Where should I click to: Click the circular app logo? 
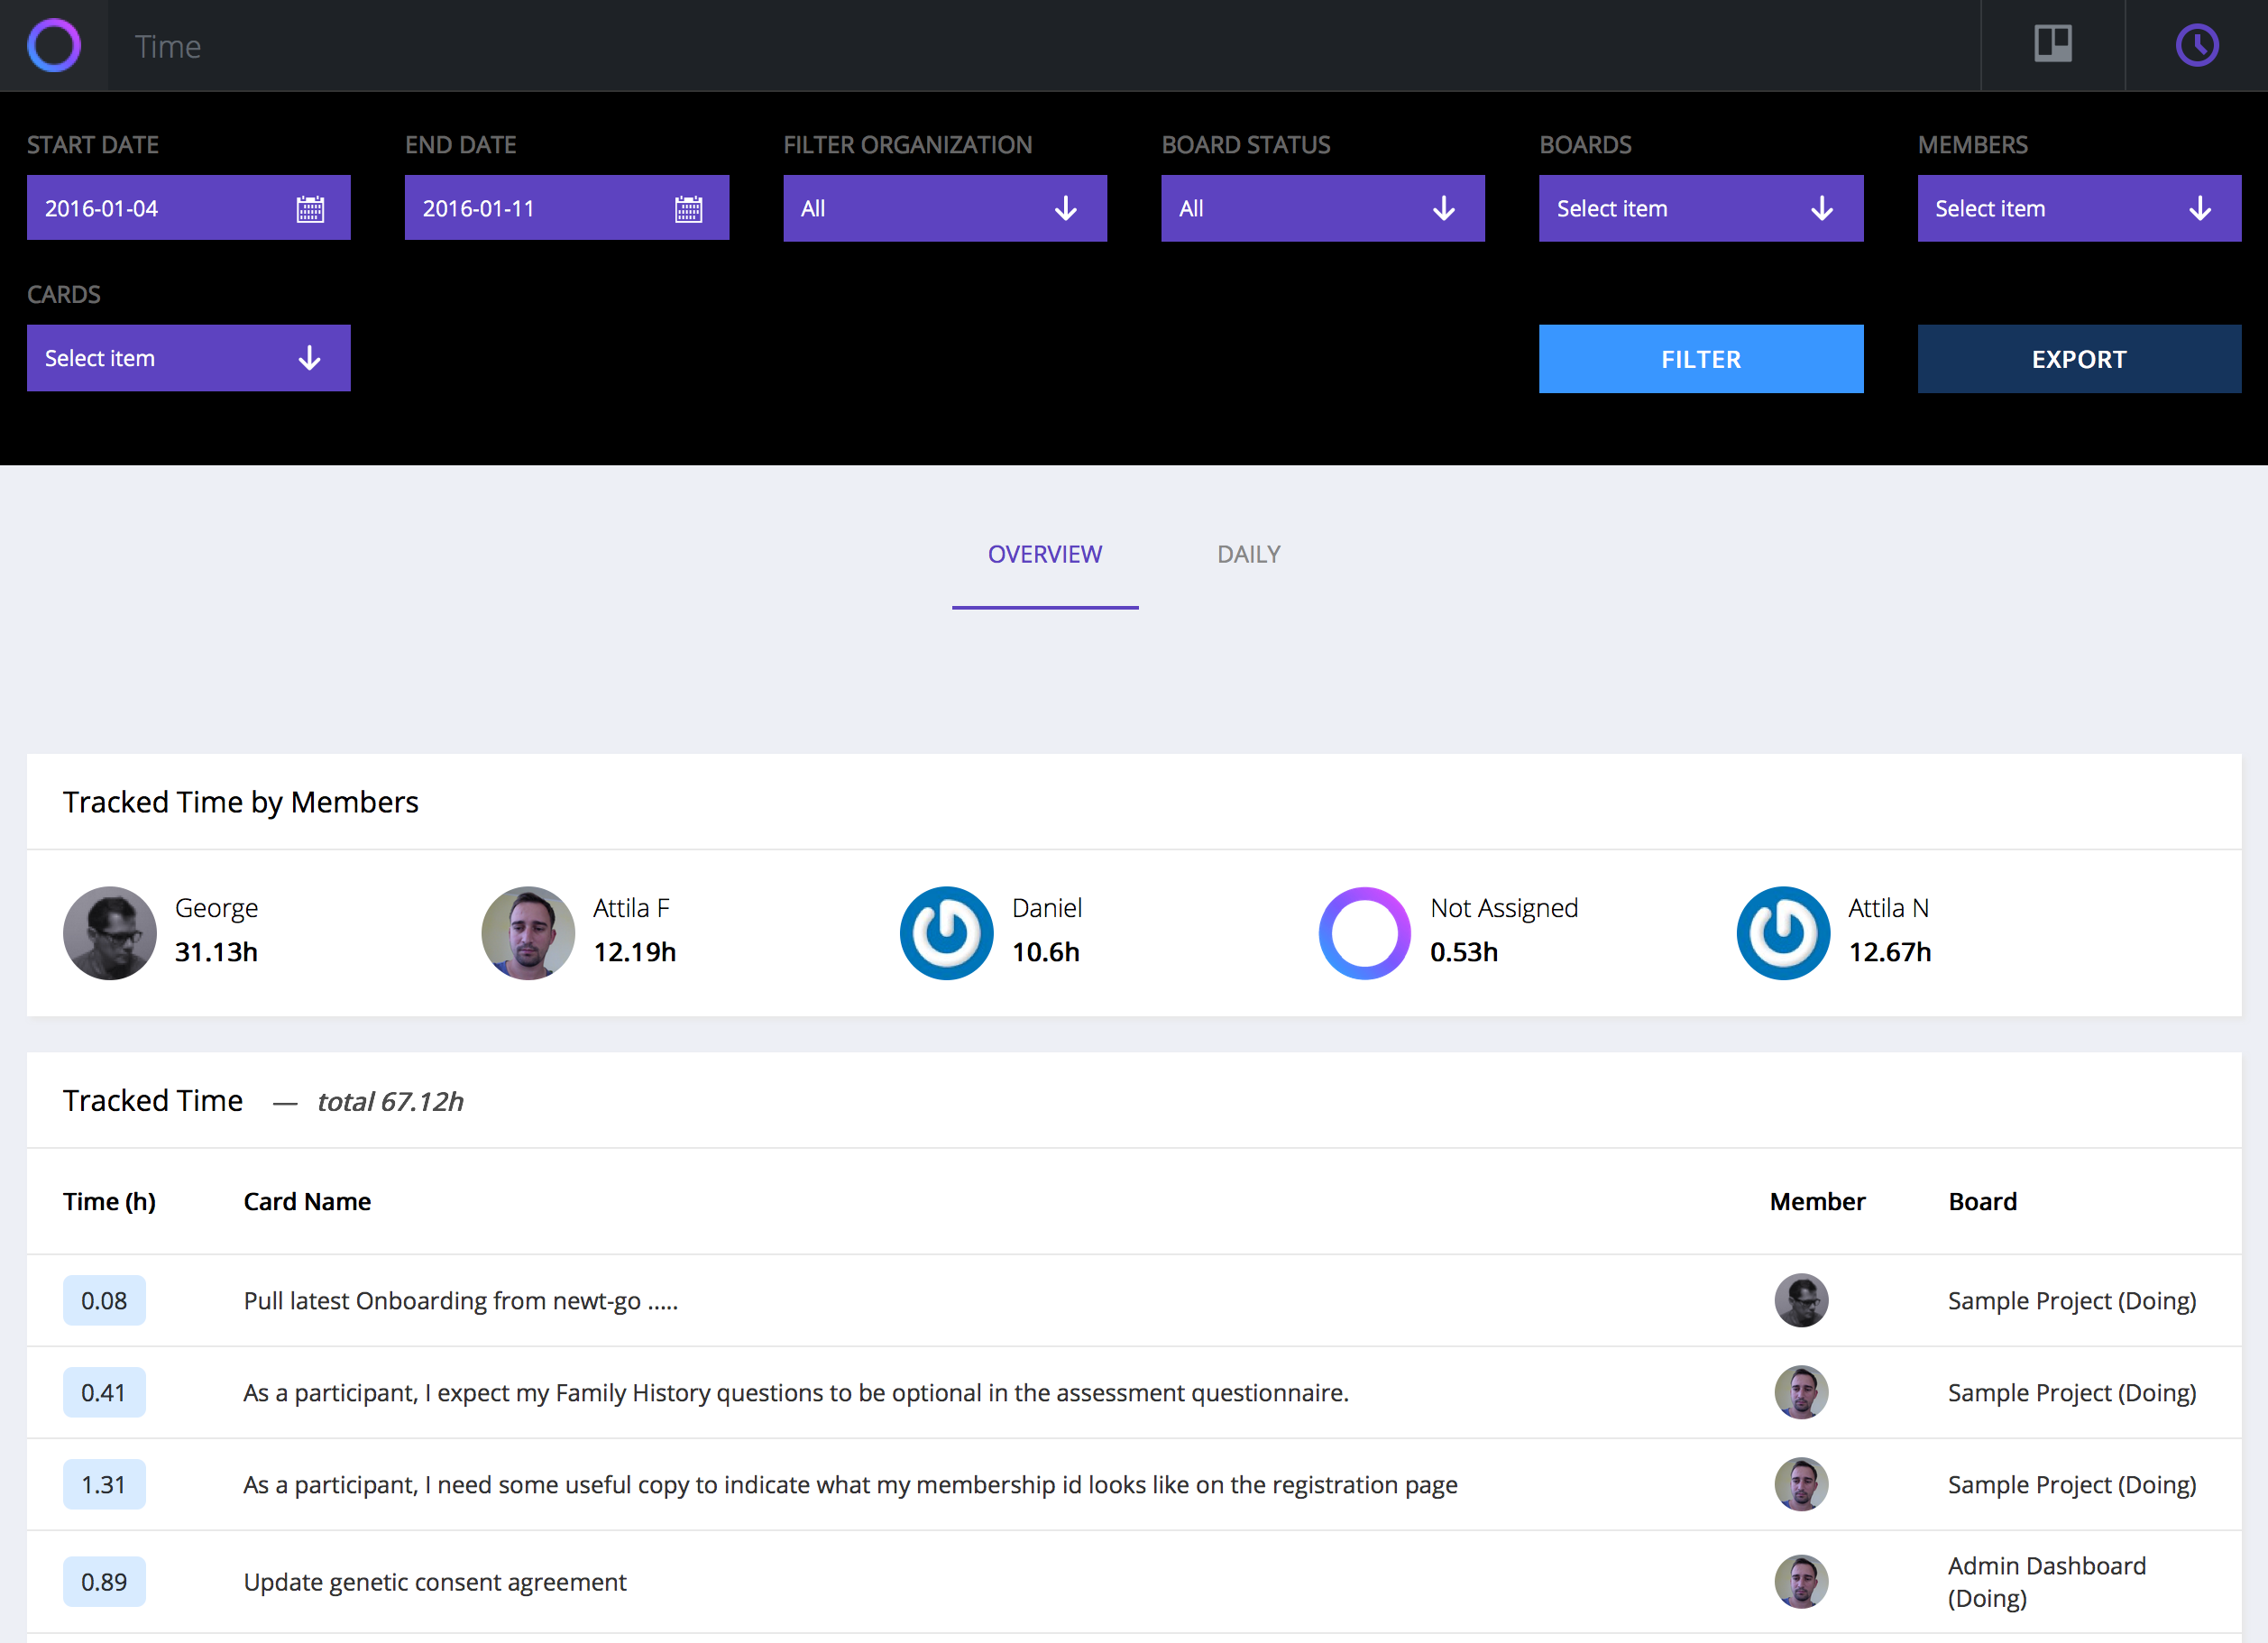[54, 45]
